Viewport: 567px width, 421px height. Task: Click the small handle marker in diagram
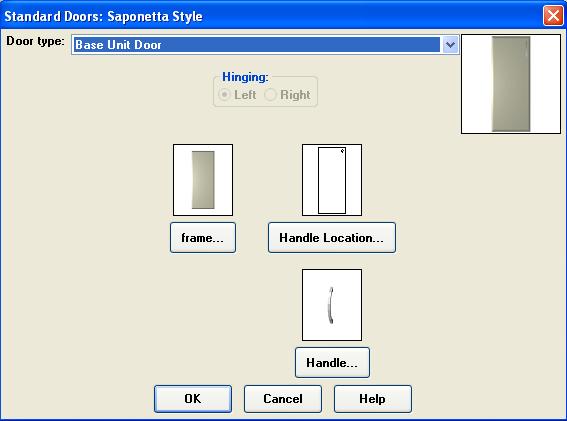point(342,151)
